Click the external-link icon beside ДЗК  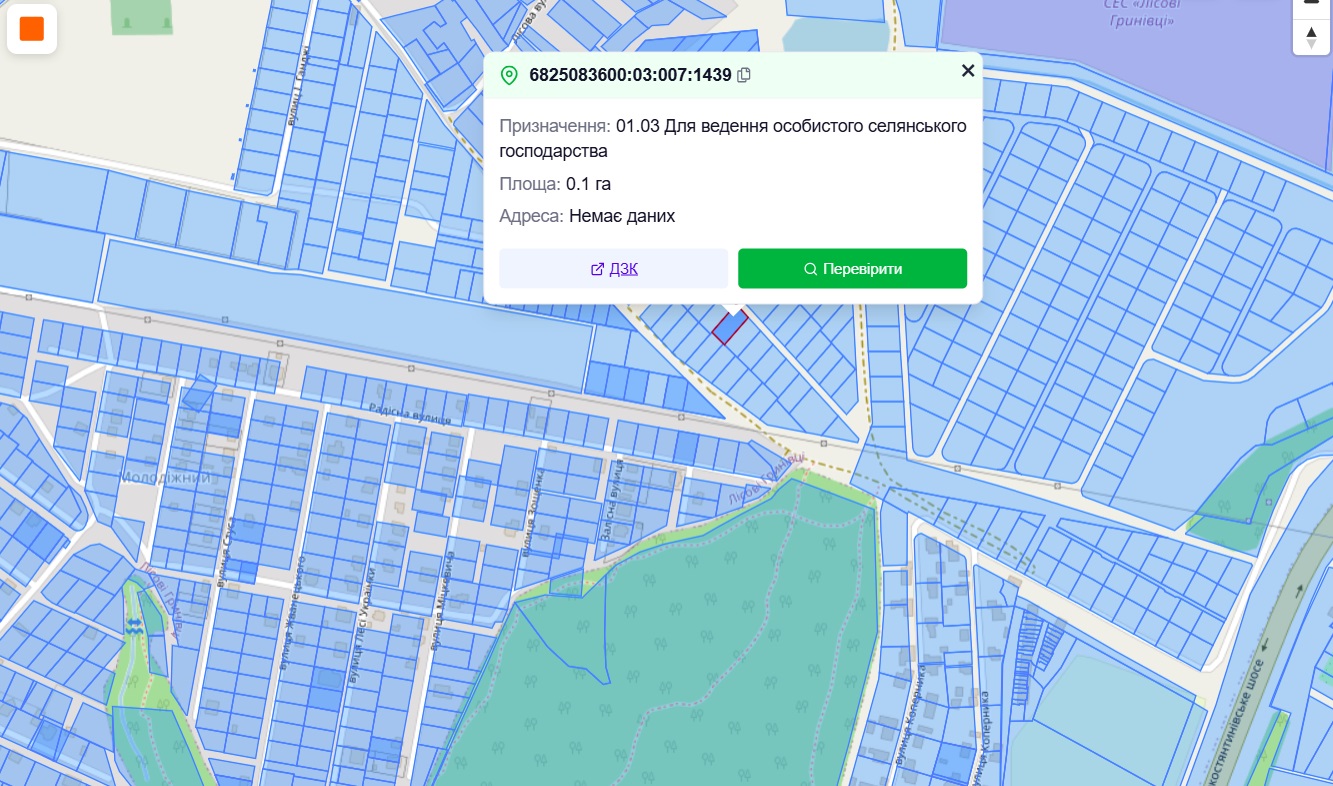pos(597,269)
